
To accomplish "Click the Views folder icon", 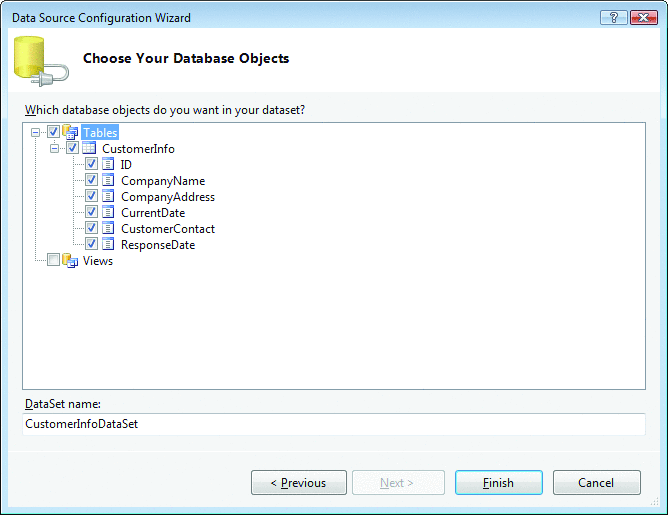I will [70, 260].
